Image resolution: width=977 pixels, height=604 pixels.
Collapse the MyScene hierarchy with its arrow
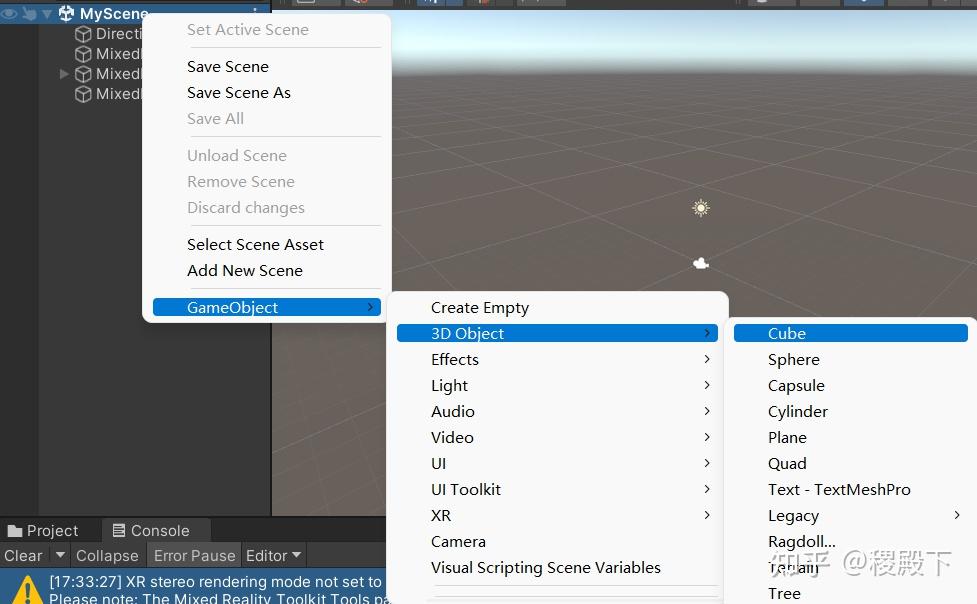[45, 13]
